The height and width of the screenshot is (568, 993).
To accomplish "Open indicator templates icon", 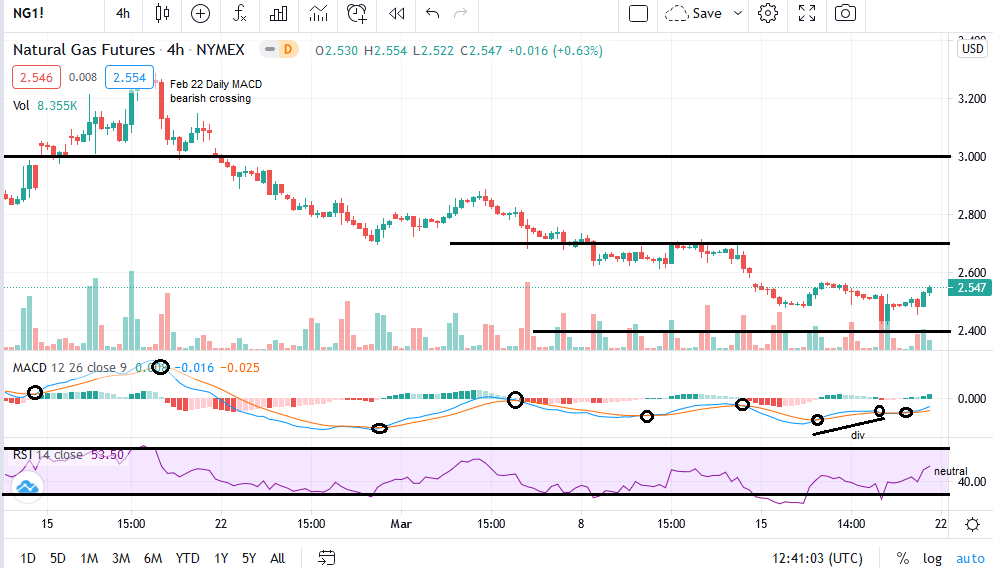I will coord(318,13).
